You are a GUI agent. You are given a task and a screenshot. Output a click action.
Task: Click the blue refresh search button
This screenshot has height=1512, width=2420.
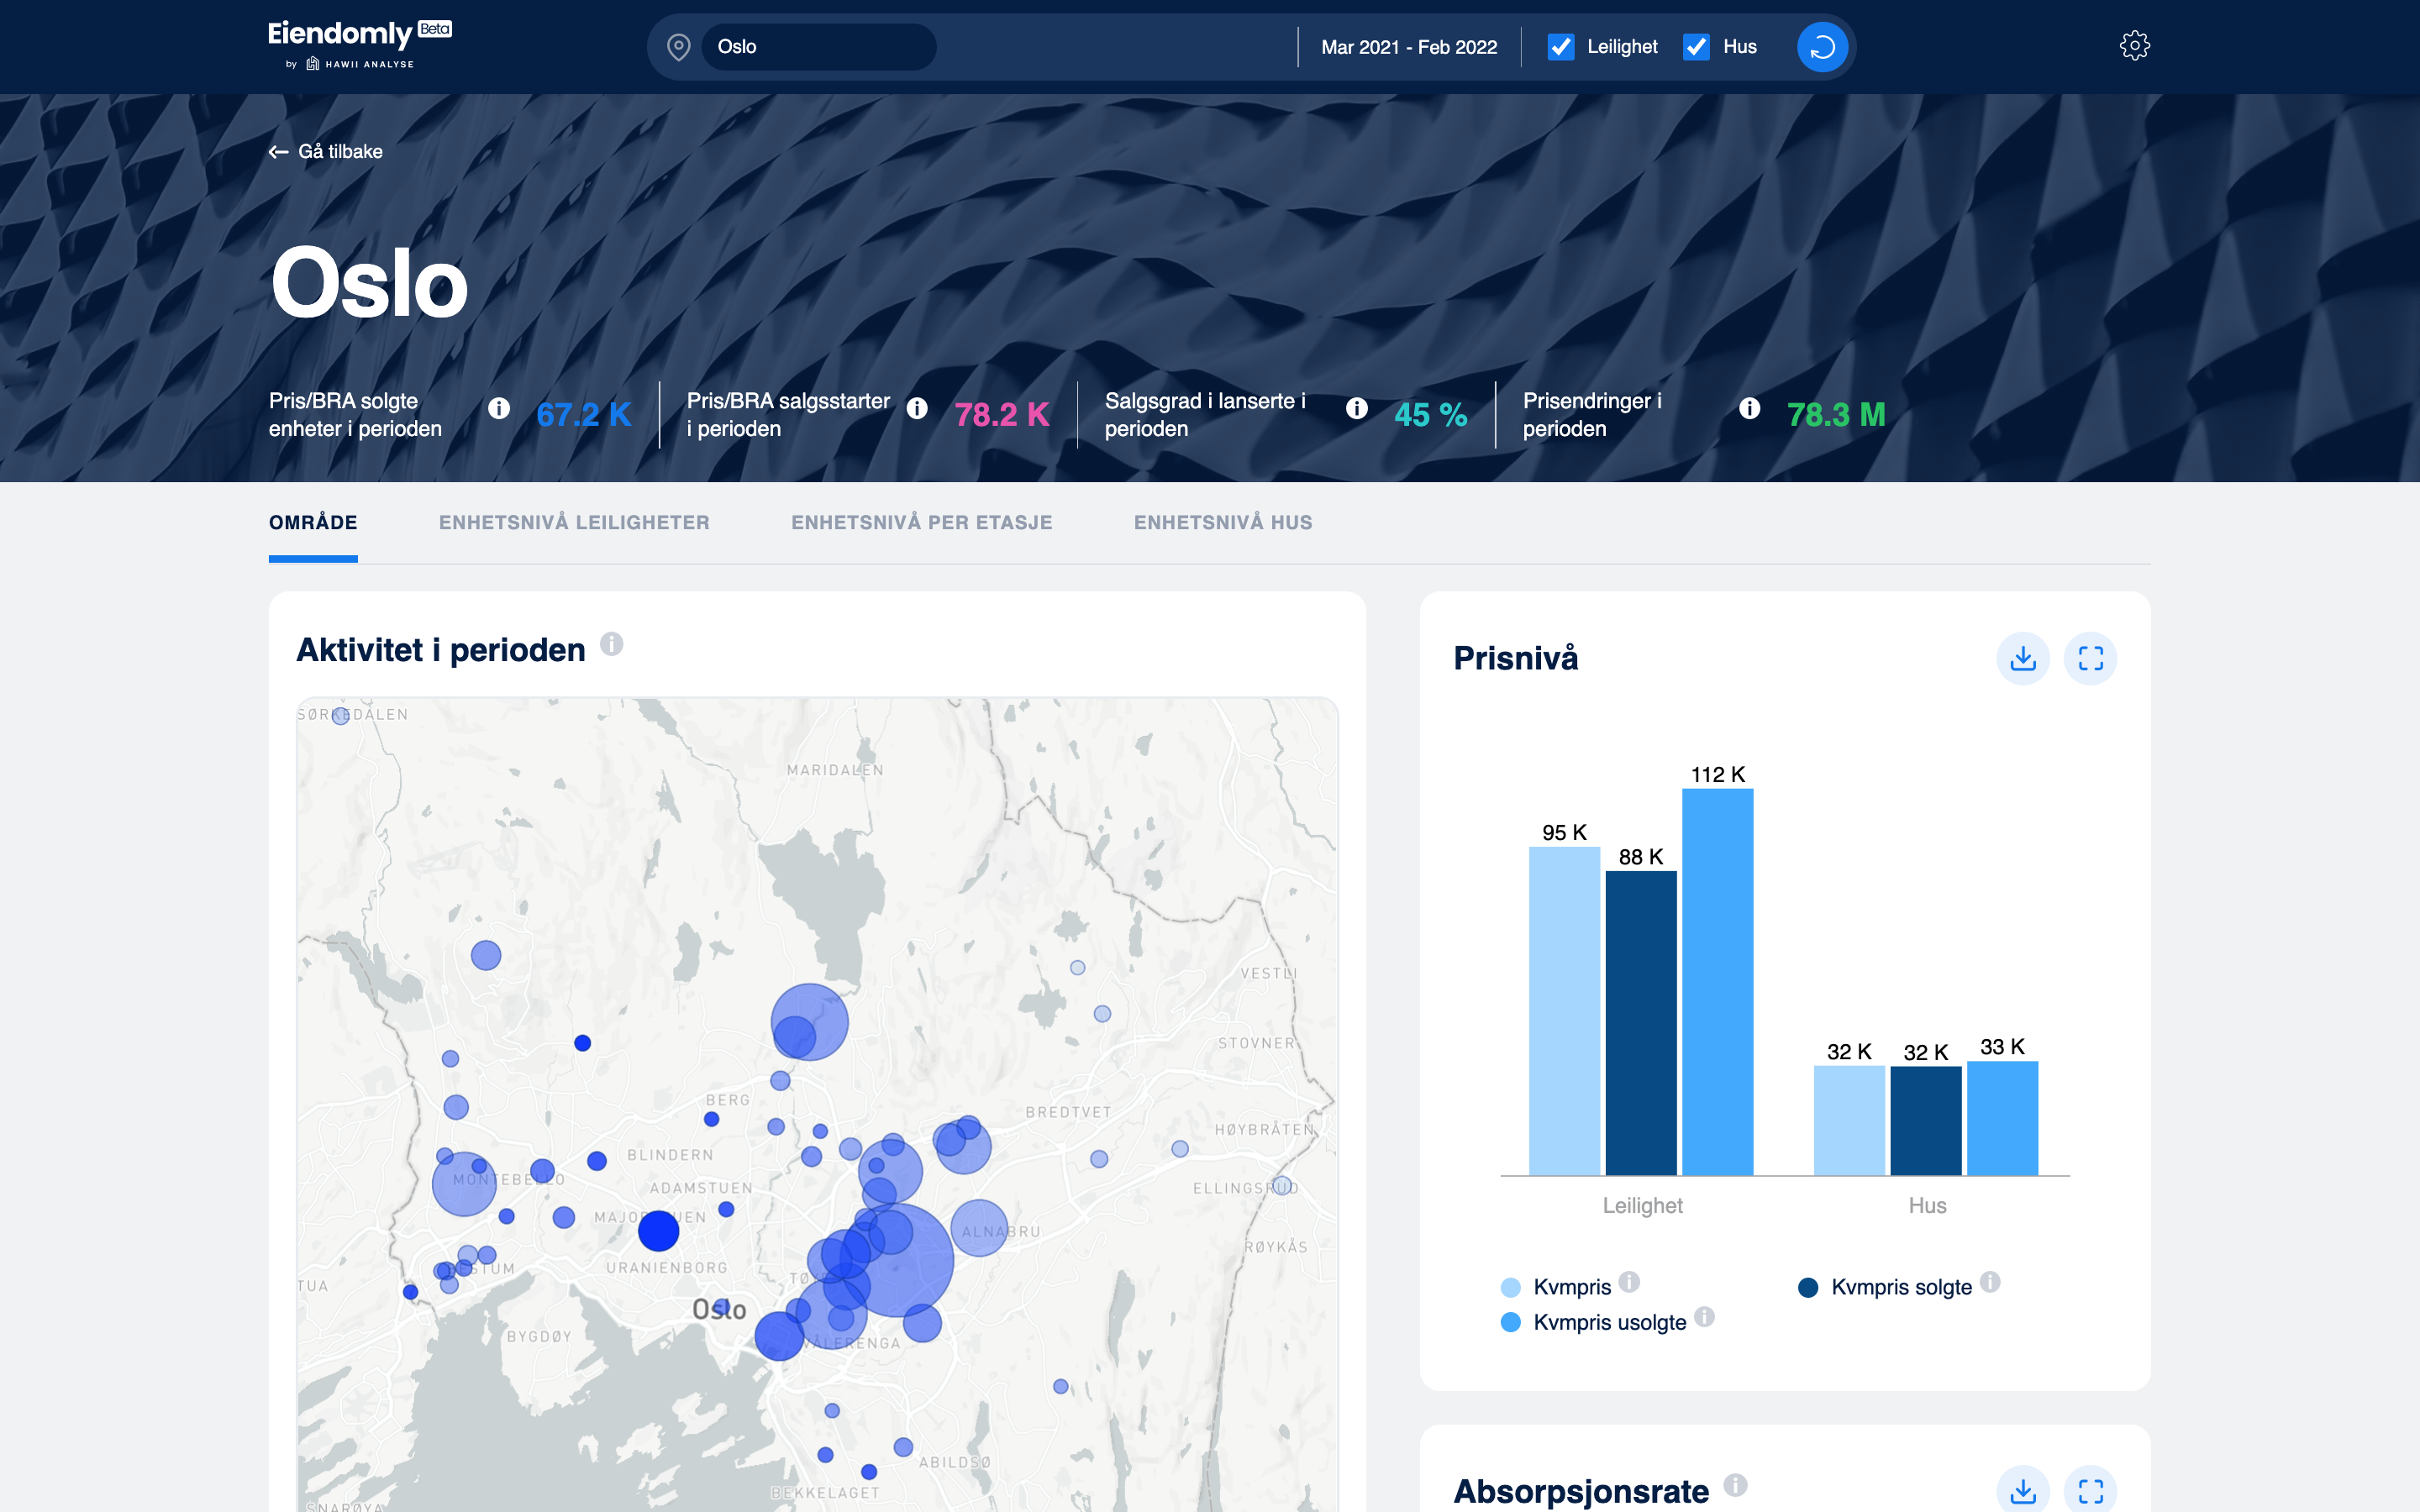tap(1822, 47)
